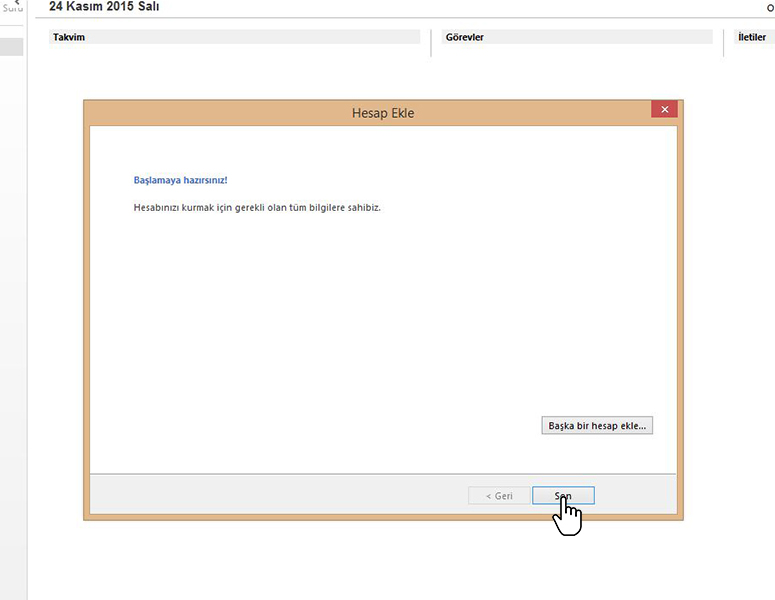Viewport: 775px width, 600px height.
Task: Click the truncated 'Sürü' label in the left pane
Action: (12, 9)
